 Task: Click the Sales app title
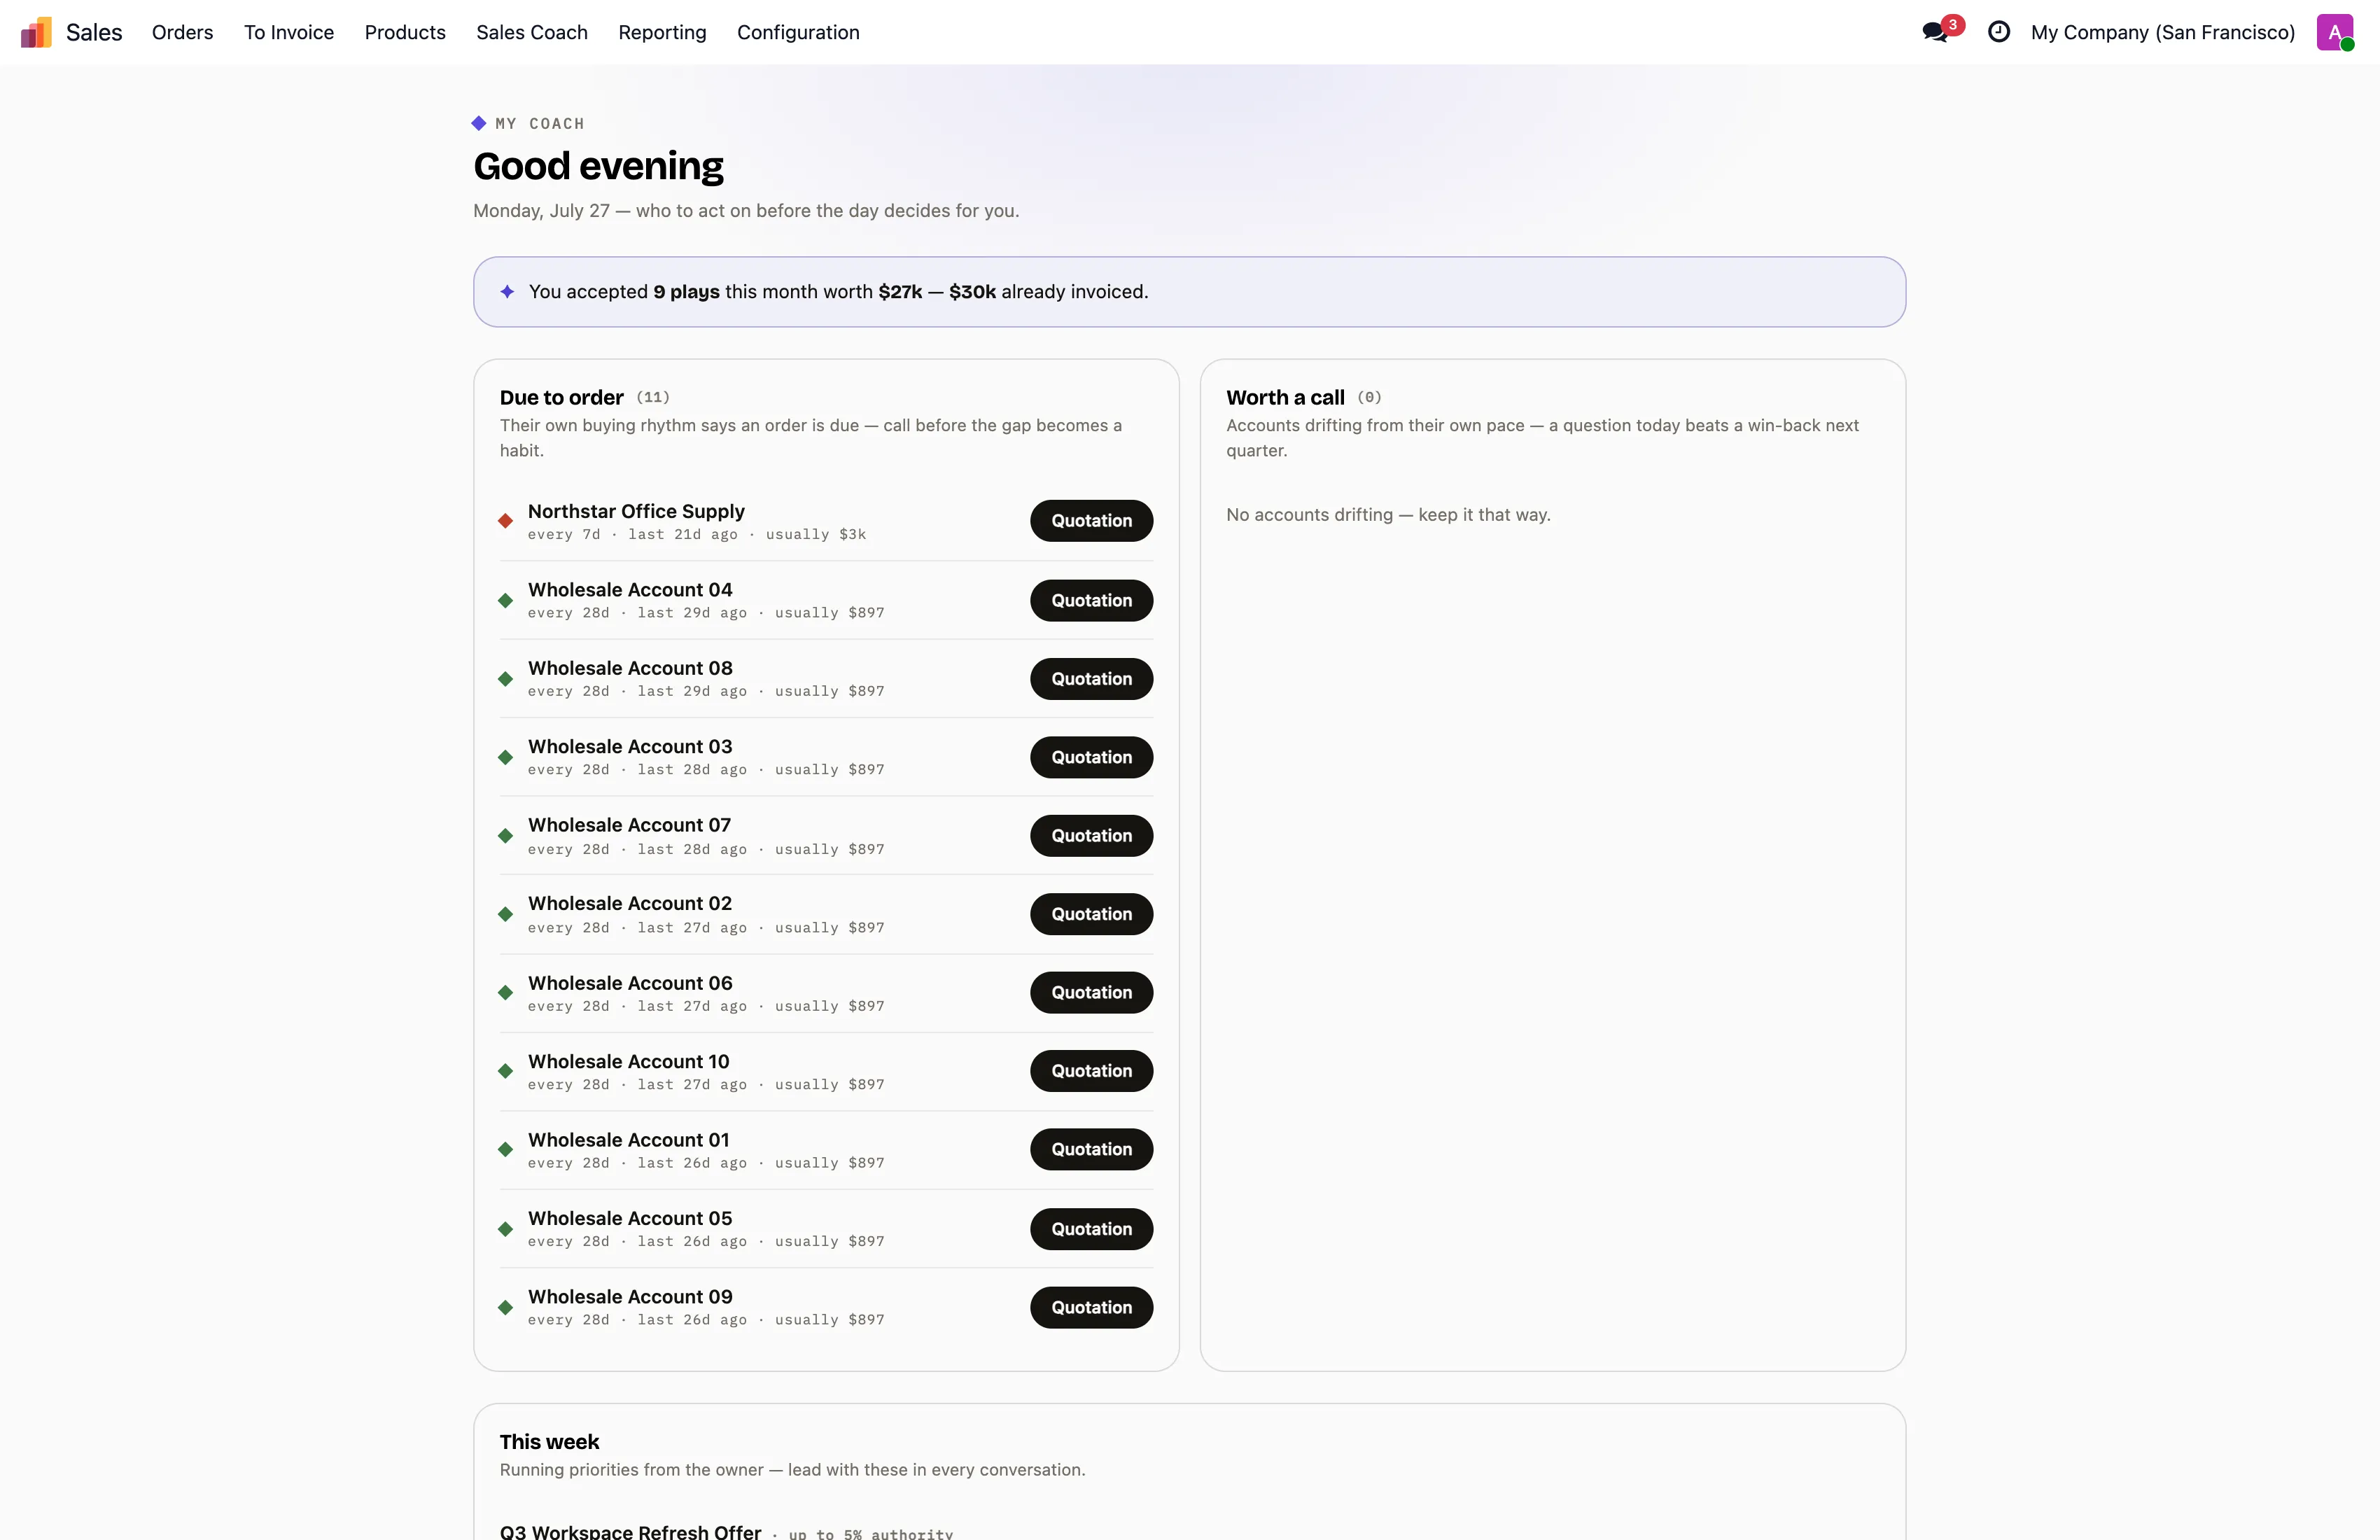pos(94,32)
